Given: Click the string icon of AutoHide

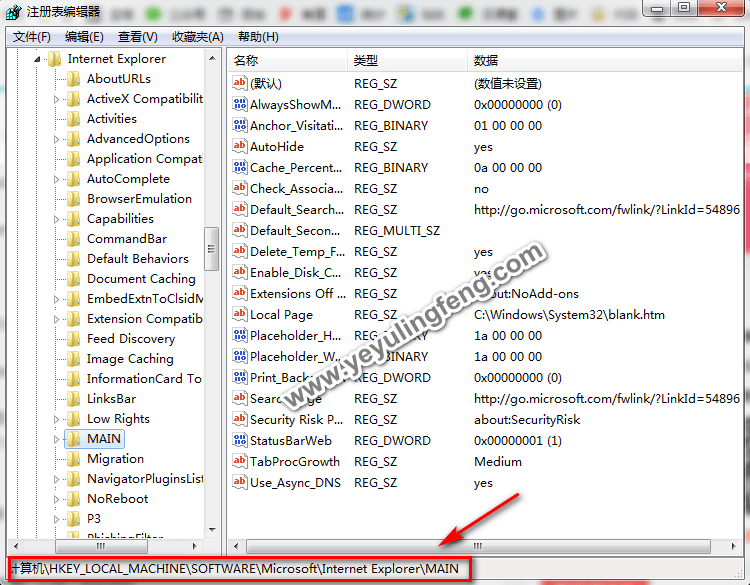Looking at the screenshot, I should click(x=240, y=146).
